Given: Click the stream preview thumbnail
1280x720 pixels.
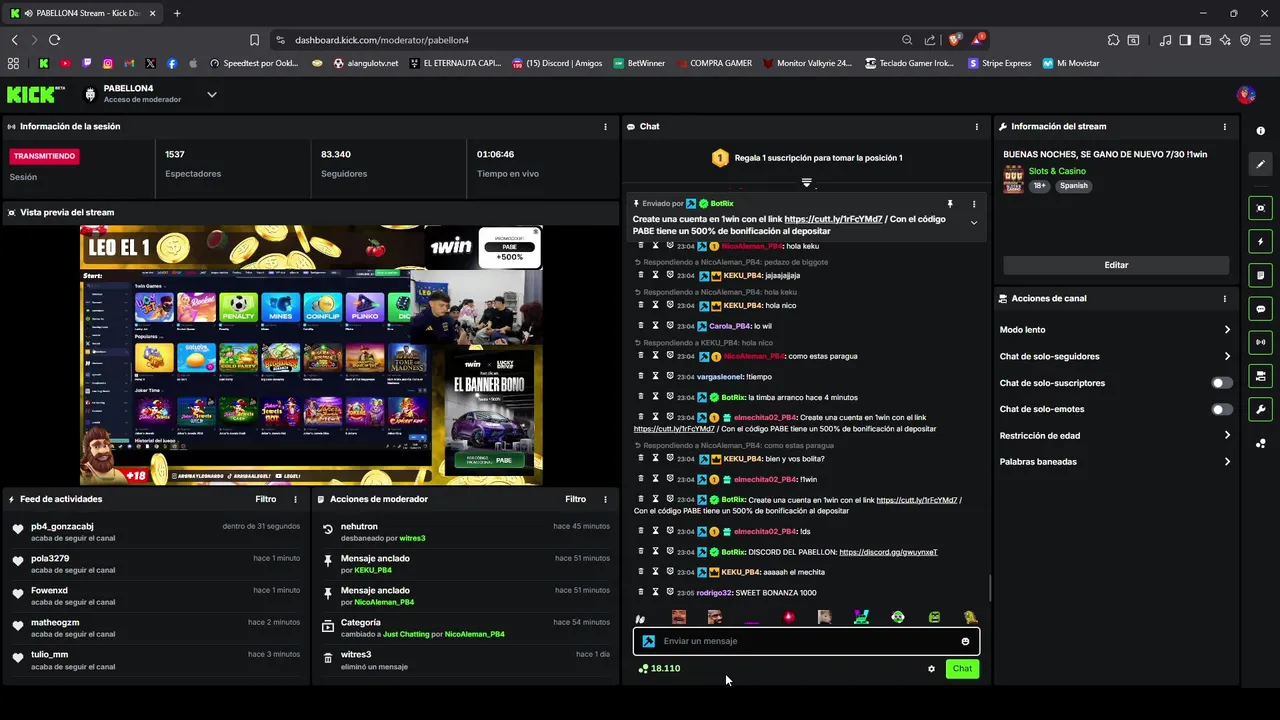Looking at the screenshot, I should (x=311, y=355).
